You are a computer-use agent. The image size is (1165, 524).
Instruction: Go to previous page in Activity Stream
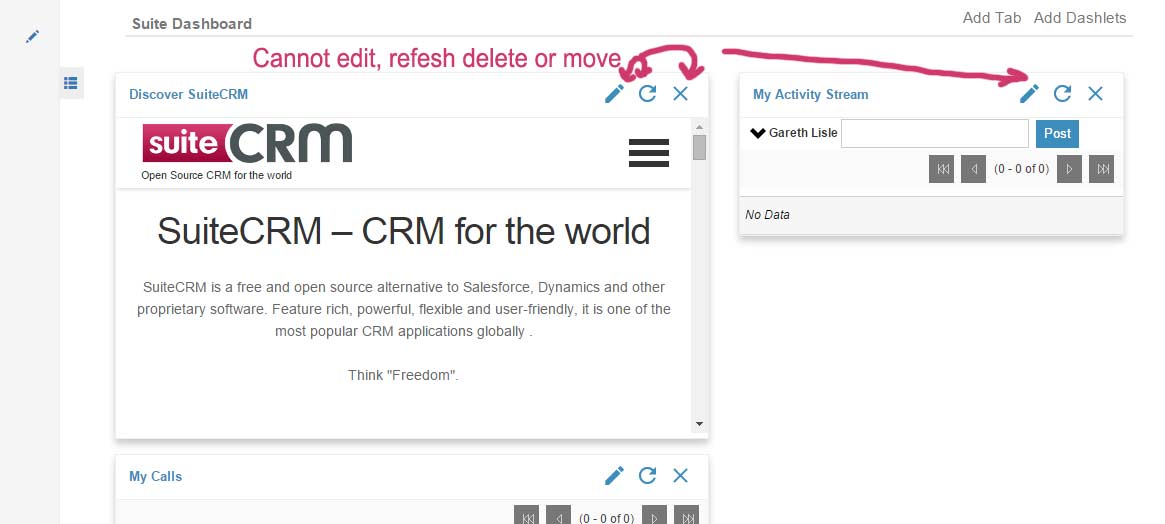[973, 169]
